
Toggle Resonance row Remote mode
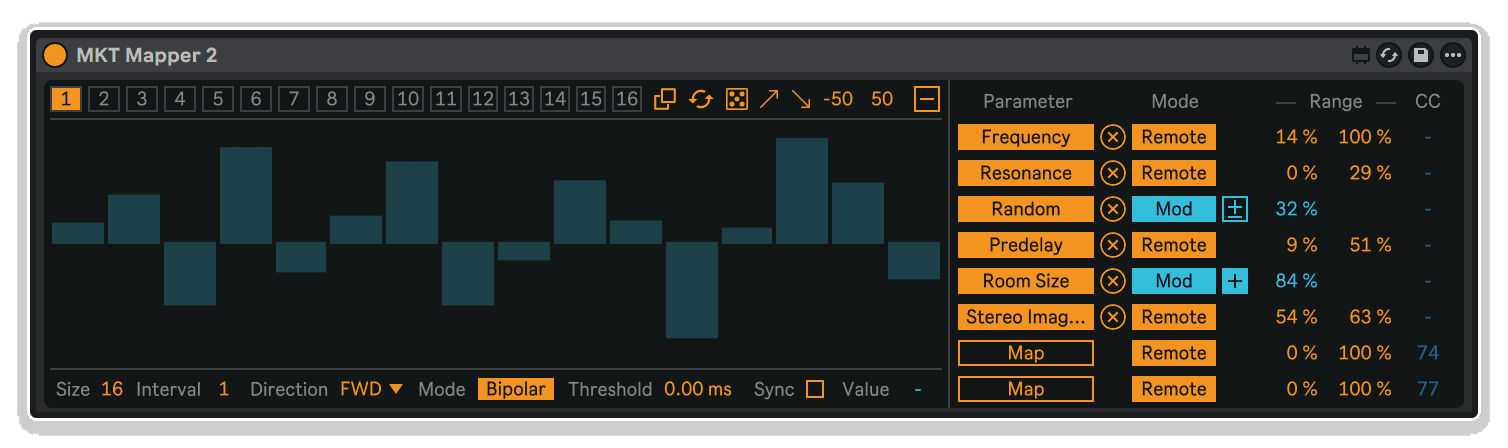1174,173
